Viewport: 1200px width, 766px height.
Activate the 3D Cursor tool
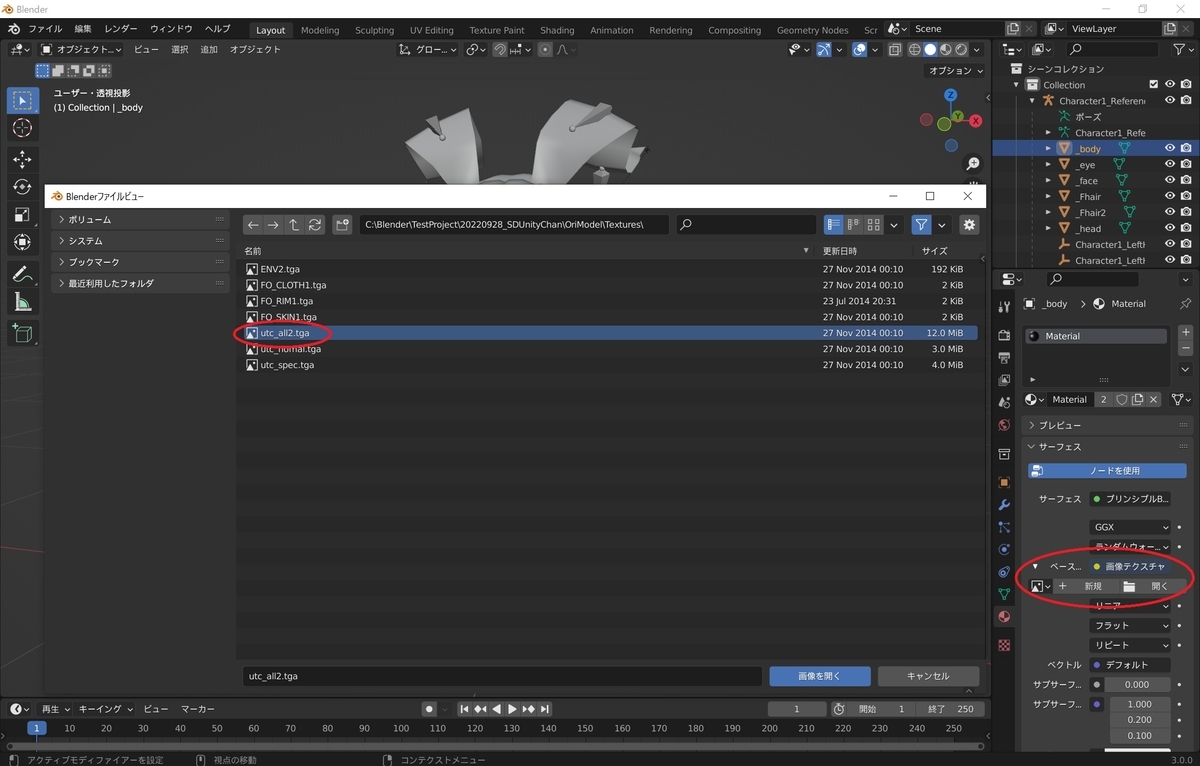[x=22, y=128]
